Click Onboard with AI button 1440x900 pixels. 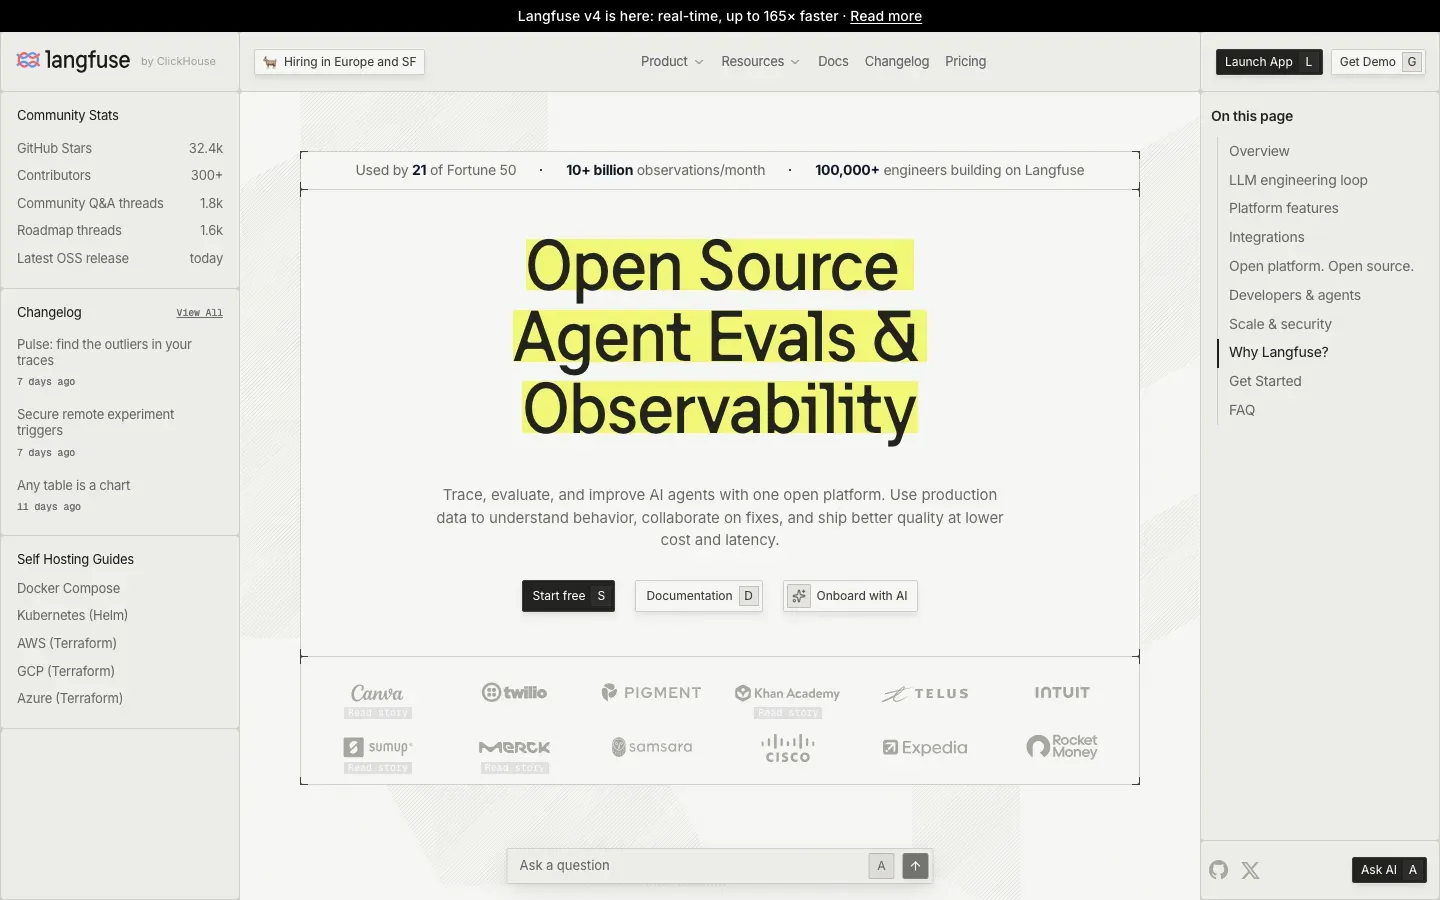click(x=850, y=596)
